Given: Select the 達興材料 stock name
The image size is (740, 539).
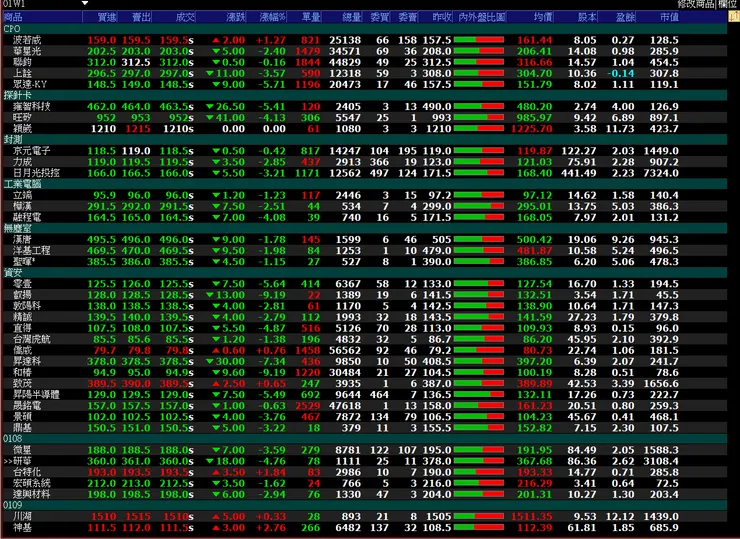Looking at the screenshot, I should point(32,495).
